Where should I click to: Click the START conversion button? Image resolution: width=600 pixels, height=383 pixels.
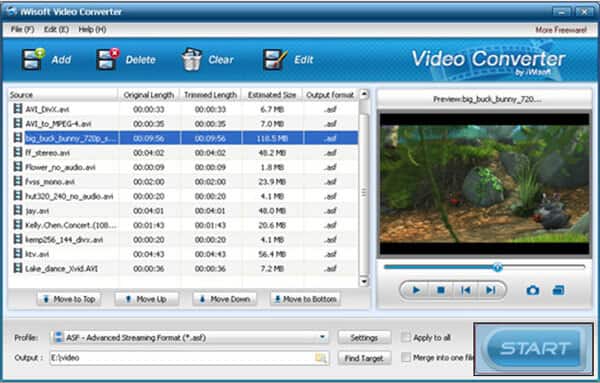[534, 349]
